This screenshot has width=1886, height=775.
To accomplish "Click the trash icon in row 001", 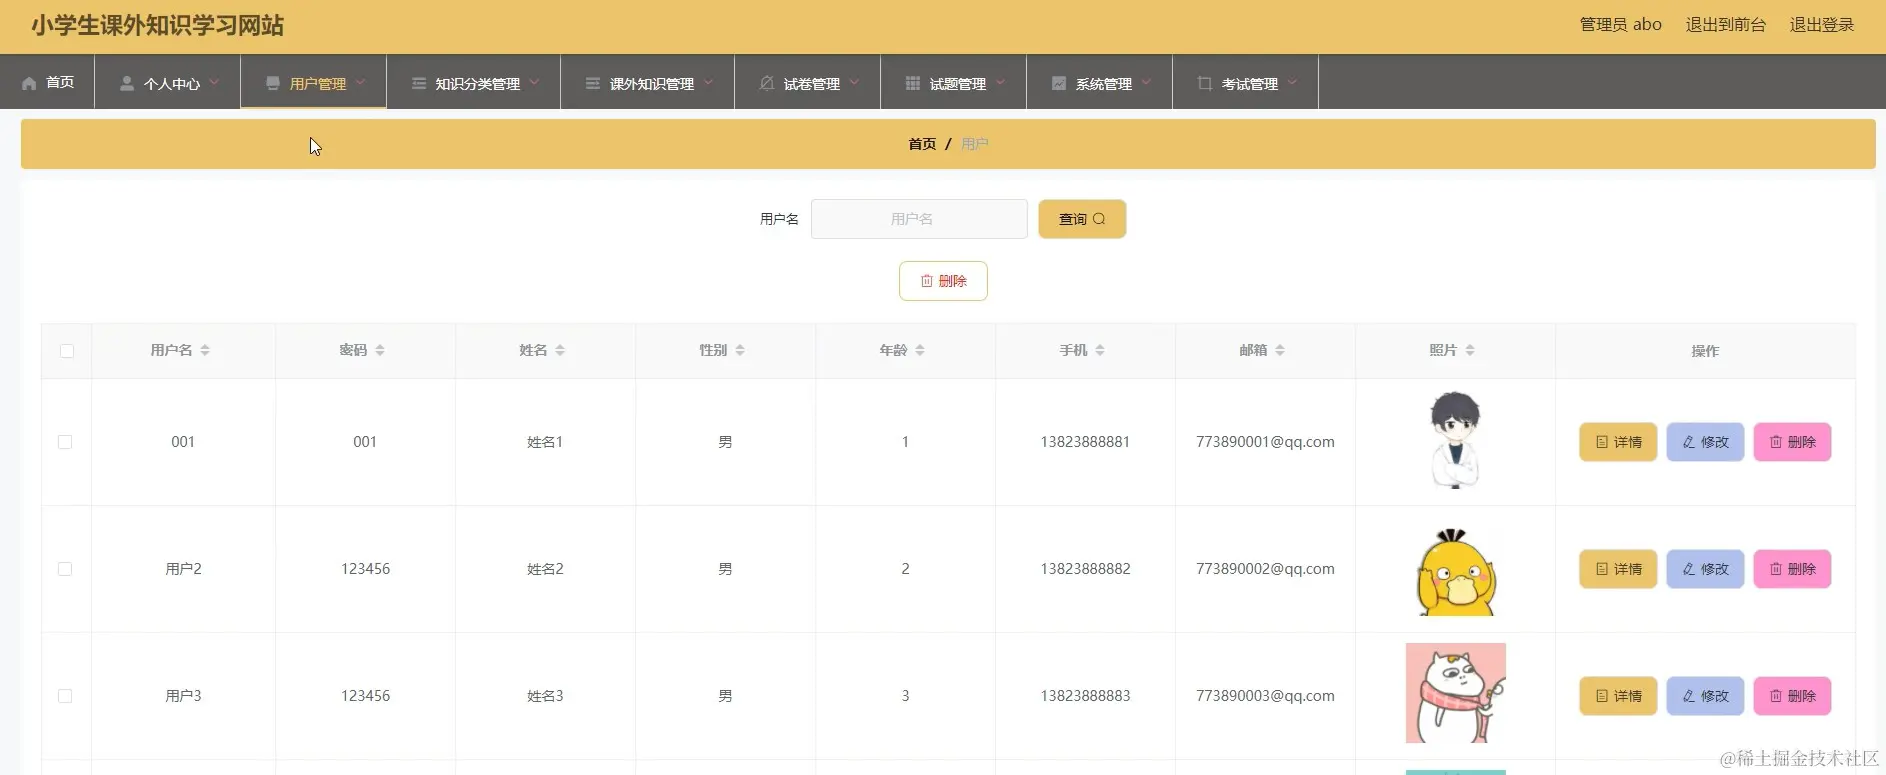I will (1776, 442).
